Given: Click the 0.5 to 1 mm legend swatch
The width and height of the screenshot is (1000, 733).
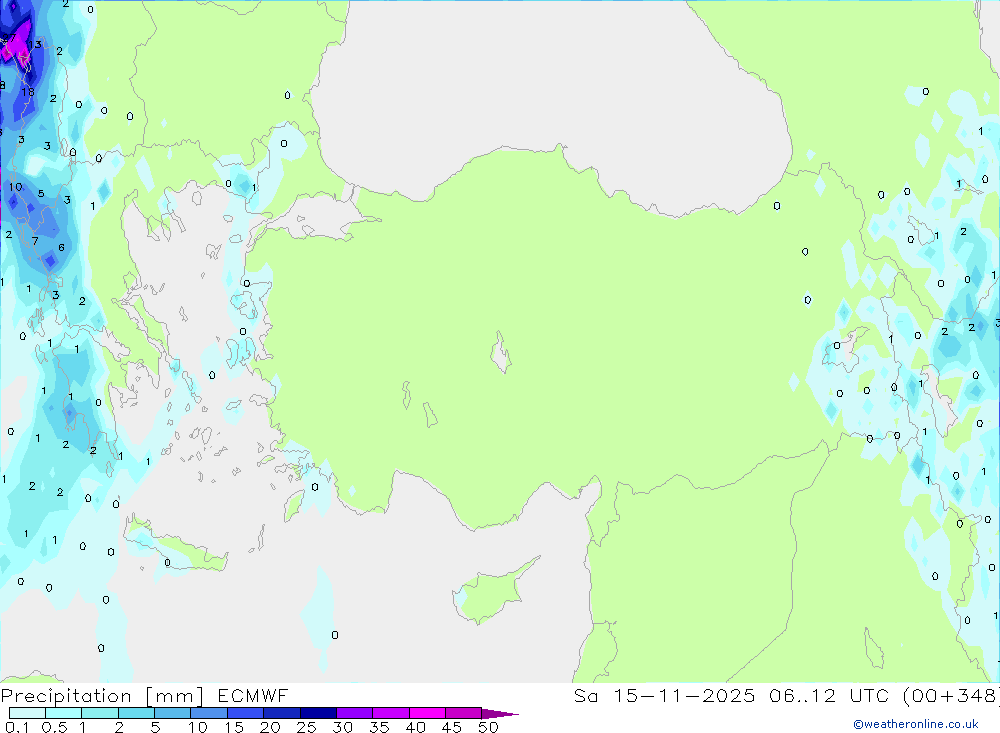Looking at the screenshot, I should [x=64, y=713].
